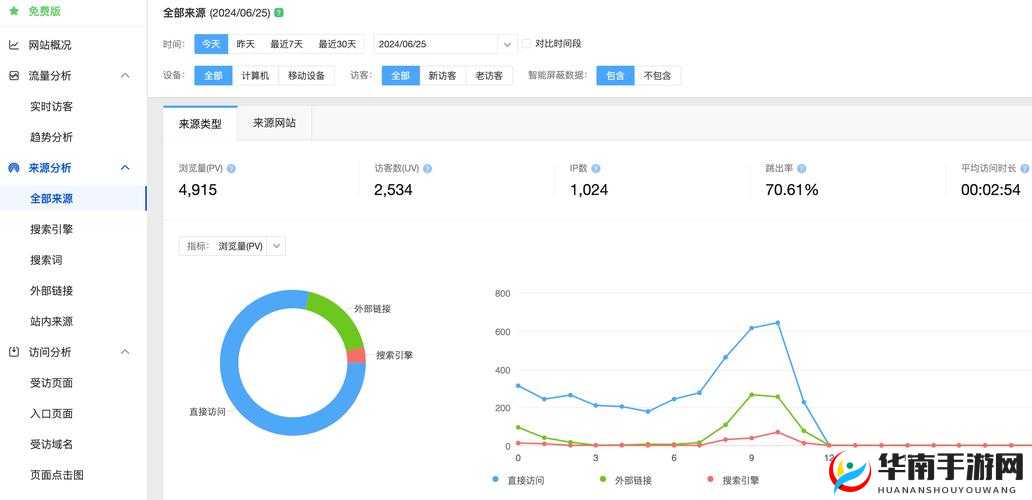Select 昨天 time range

click(x=245, y=44)
